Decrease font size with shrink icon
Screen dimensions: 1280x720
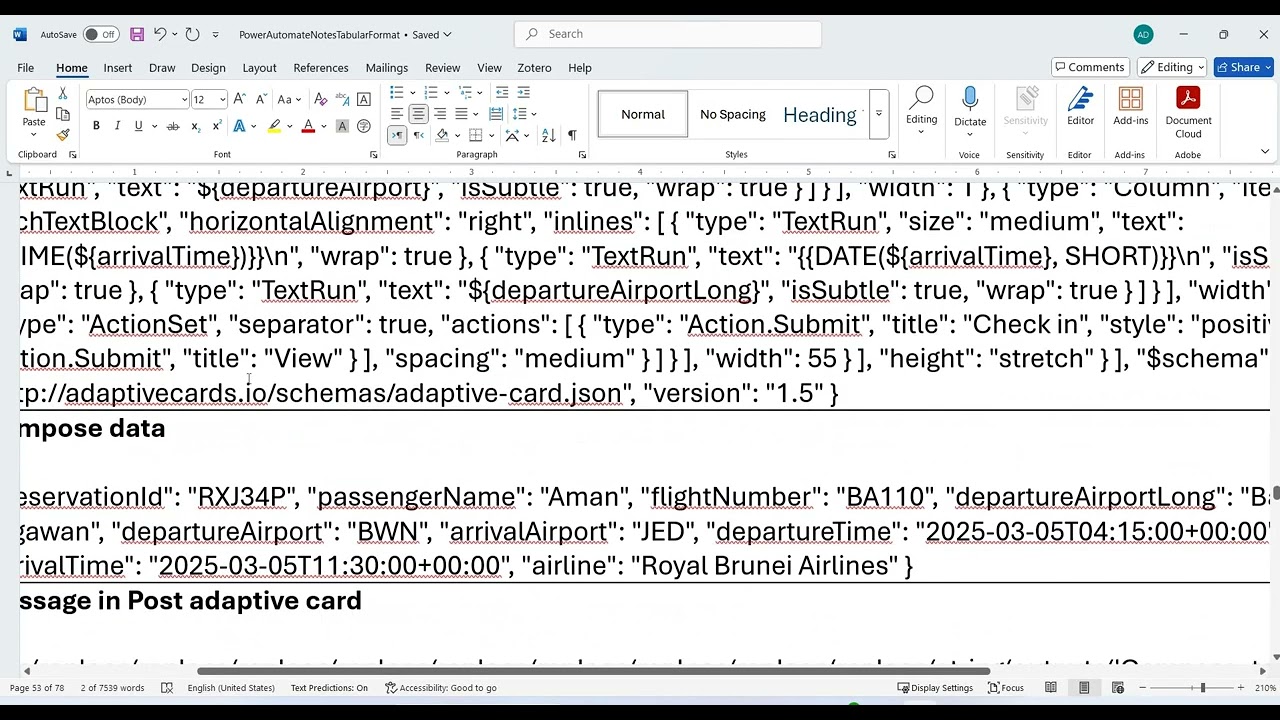[260, 99]
